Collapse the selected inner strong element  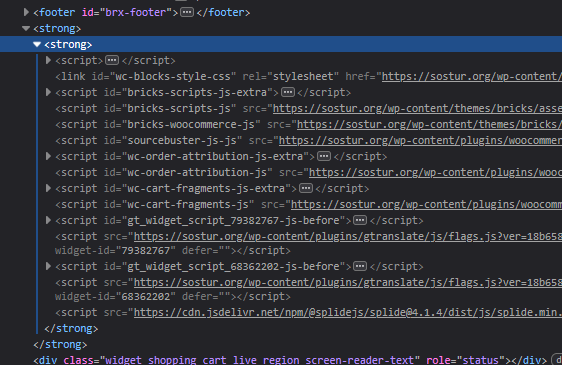[x=37, y=44]
